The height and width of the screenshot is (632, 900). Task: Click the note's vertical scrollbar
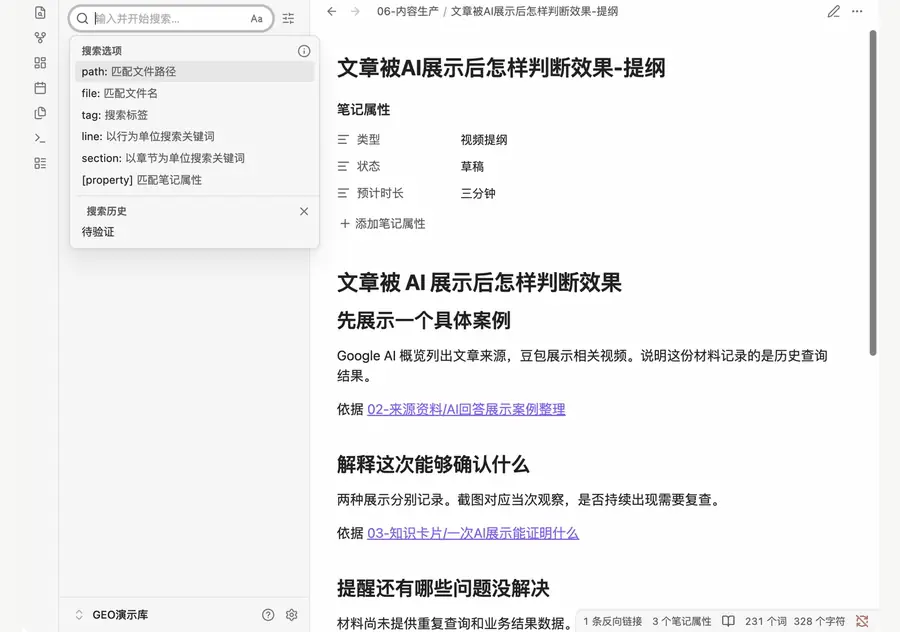click(x=873, y=193)
